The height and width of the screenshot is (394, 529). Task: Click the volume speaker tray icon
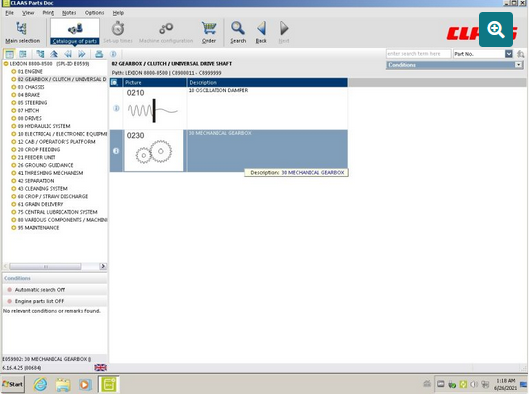(474, 384)
